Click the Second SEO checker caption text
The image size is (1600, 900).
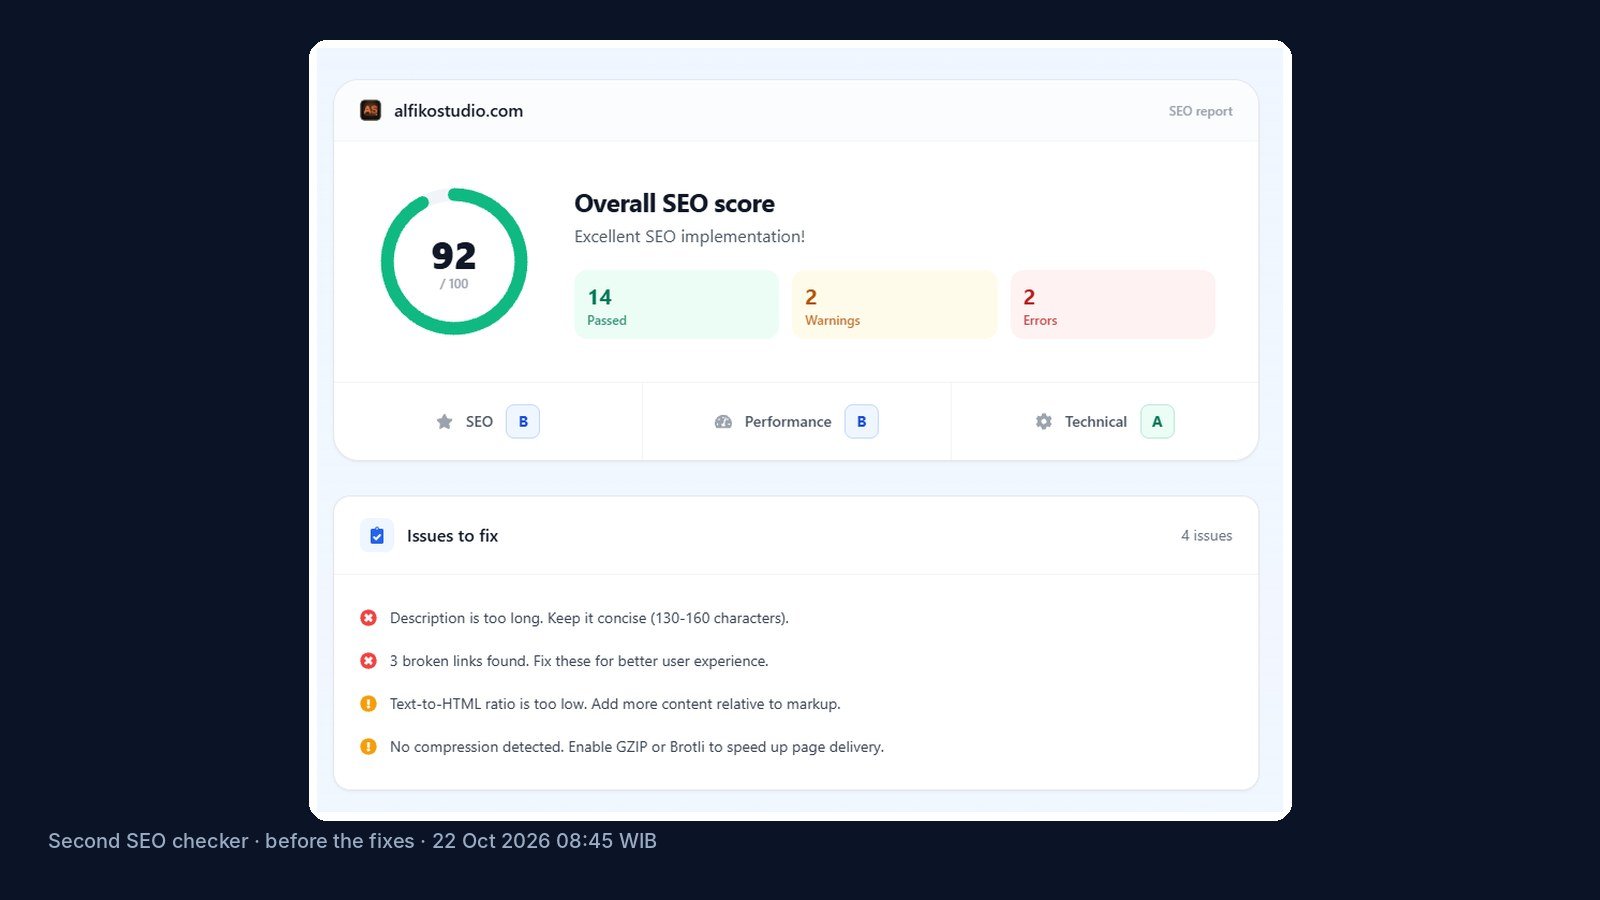tap(352, 841)
